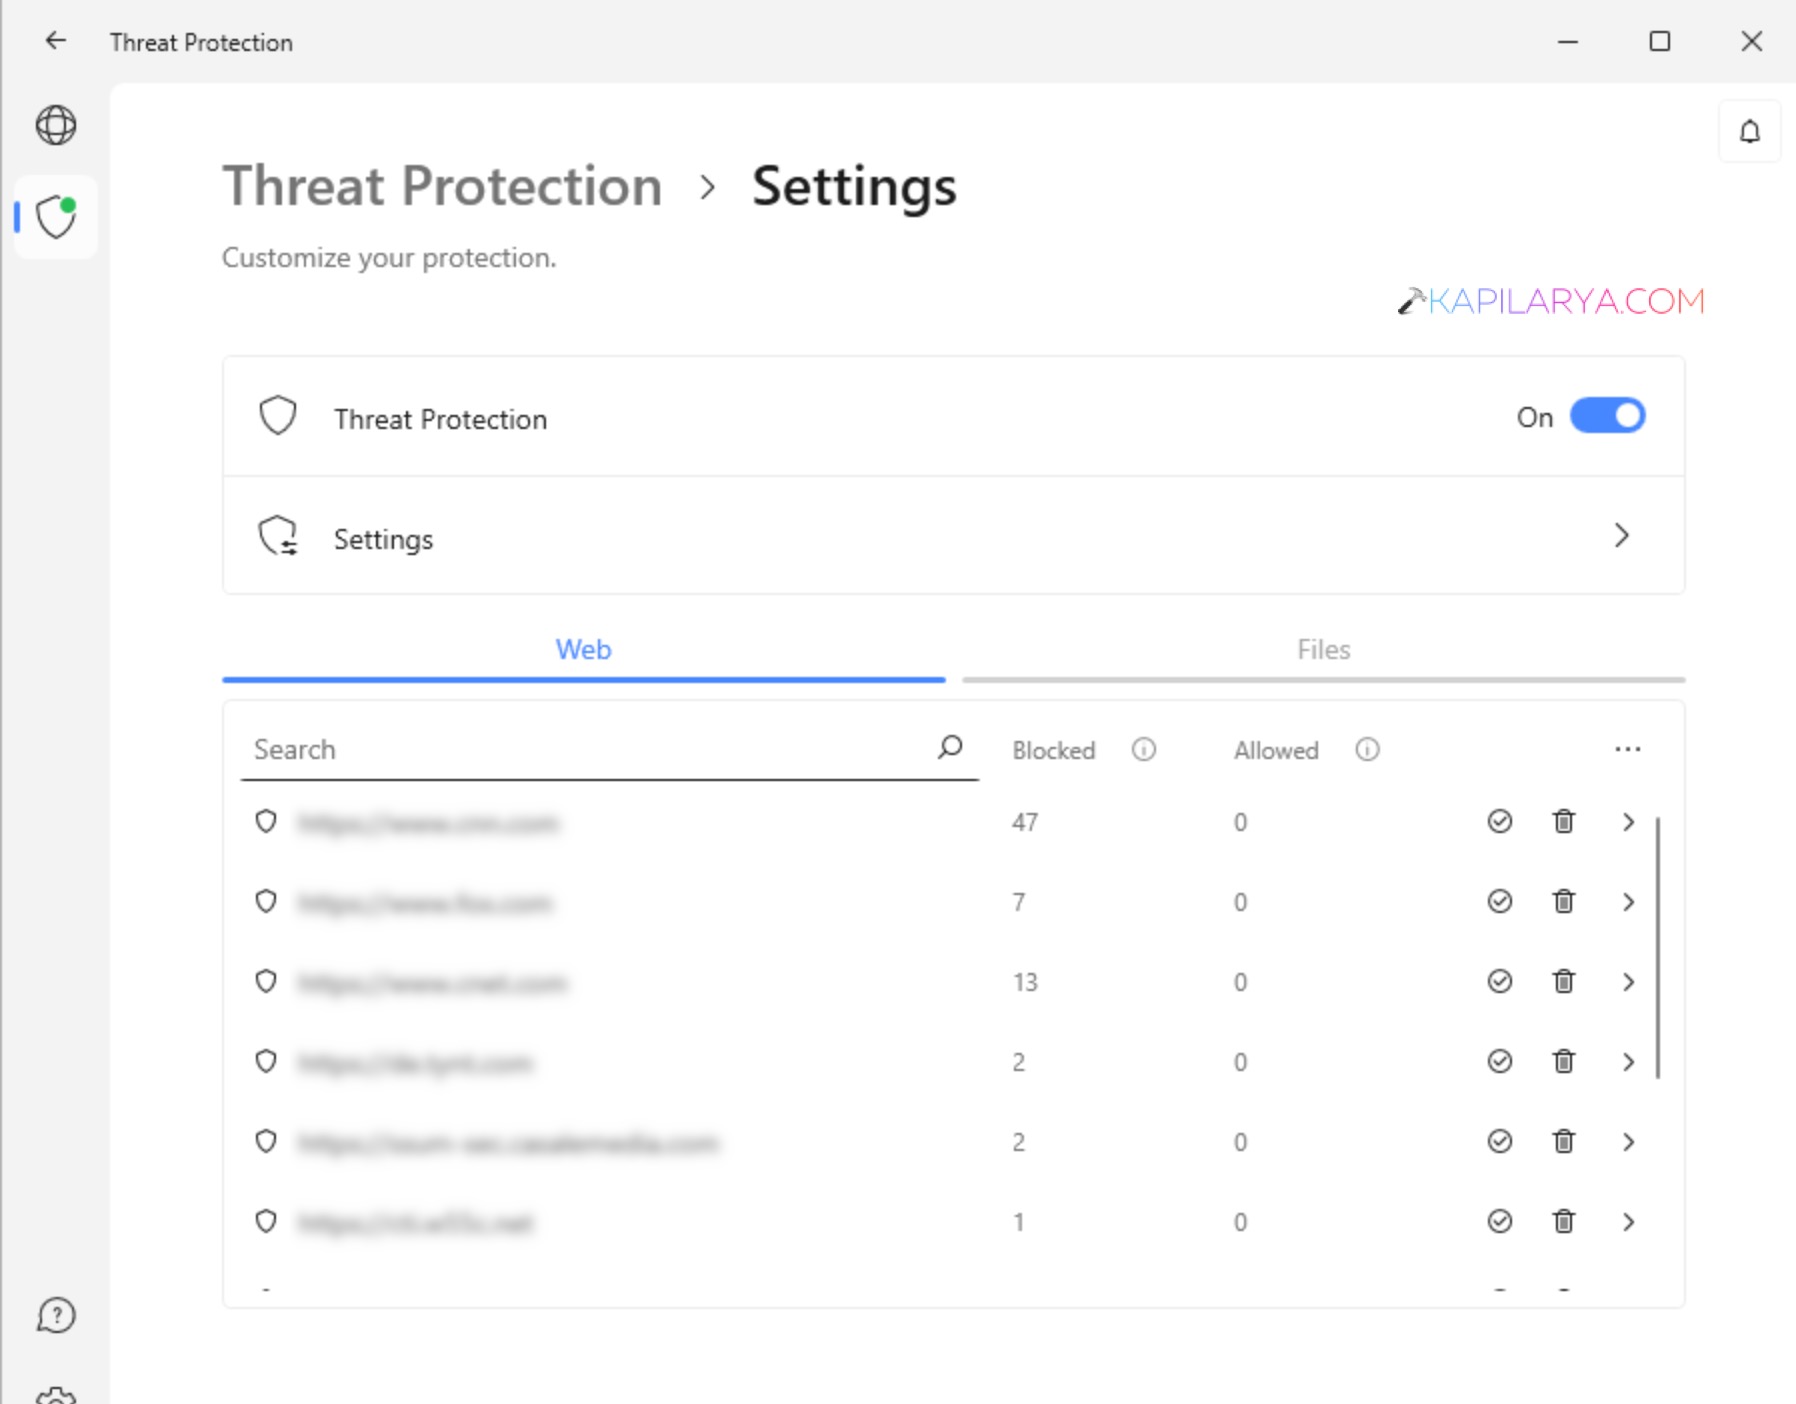Show info about the Allowed column
Screen dimensions: 1796x1404
(x=1367, y=749)
